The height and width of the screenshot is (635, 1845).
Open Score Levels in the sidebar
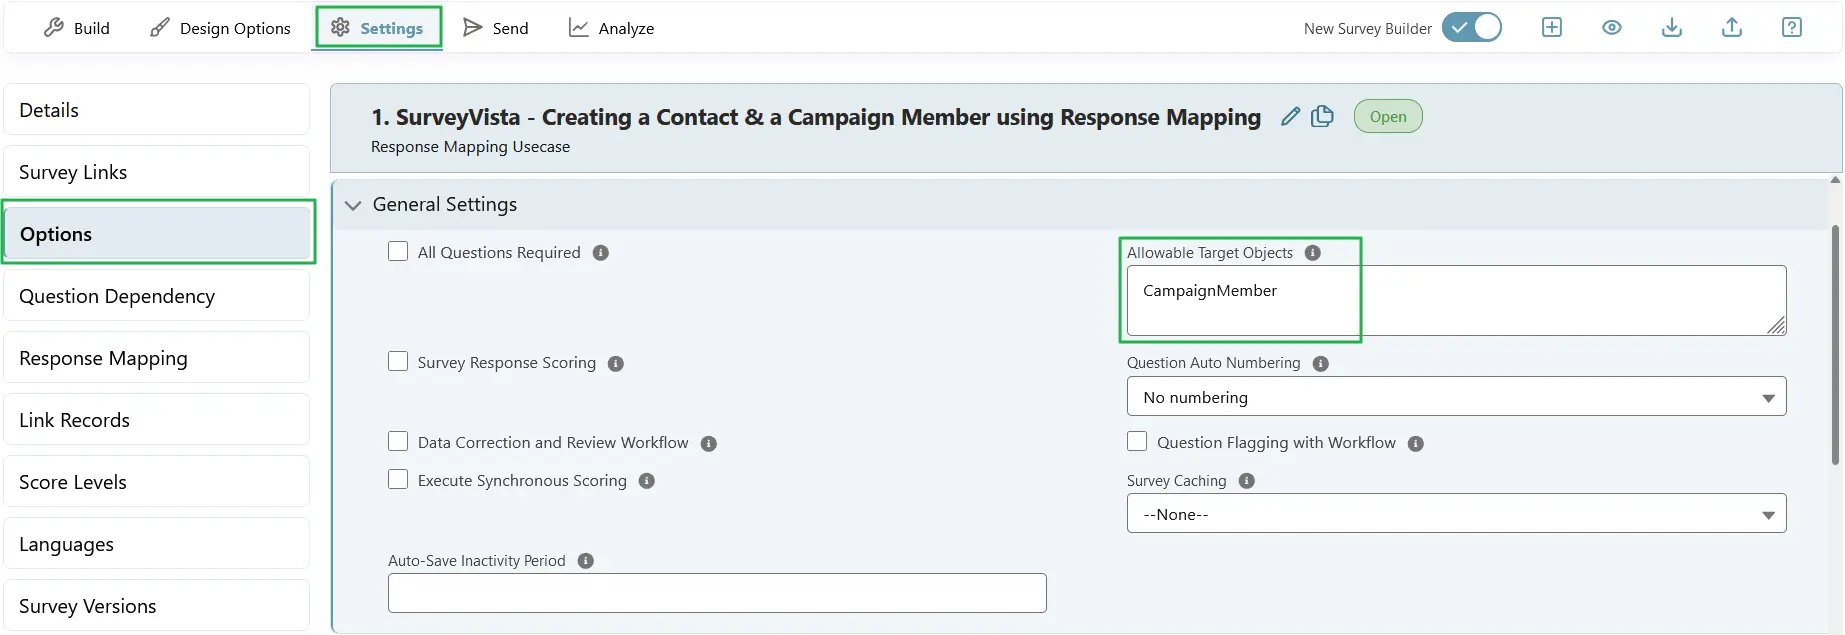pos(157,482)
